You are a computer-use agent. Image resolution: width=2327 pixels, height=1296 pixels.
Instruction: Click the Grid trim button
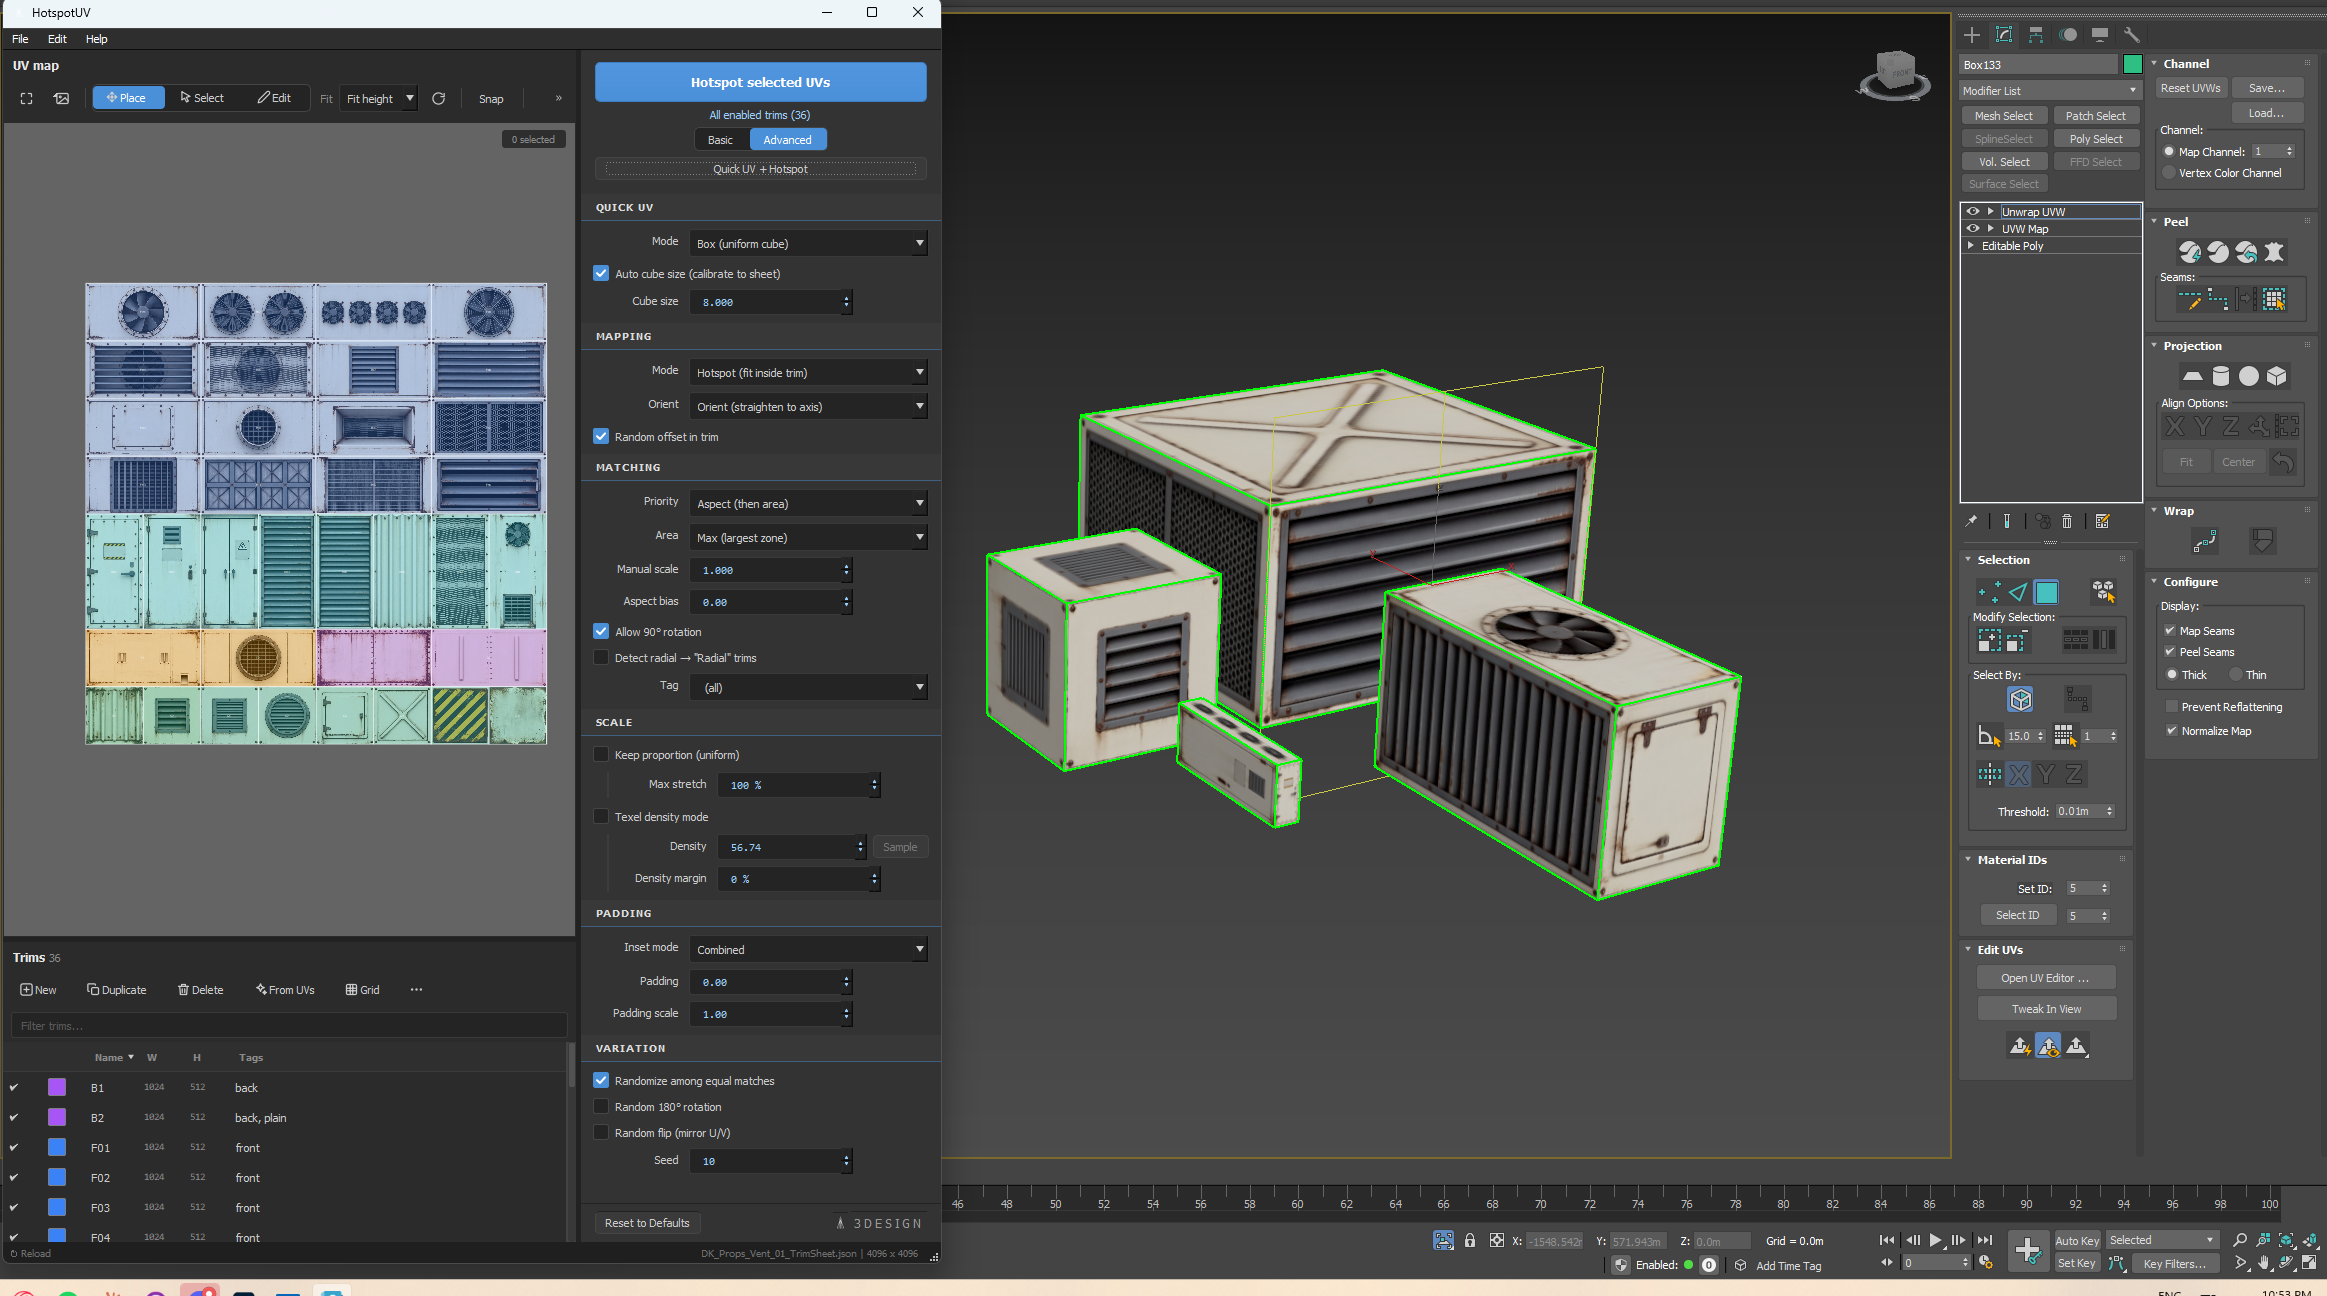(x=363, y=990)
